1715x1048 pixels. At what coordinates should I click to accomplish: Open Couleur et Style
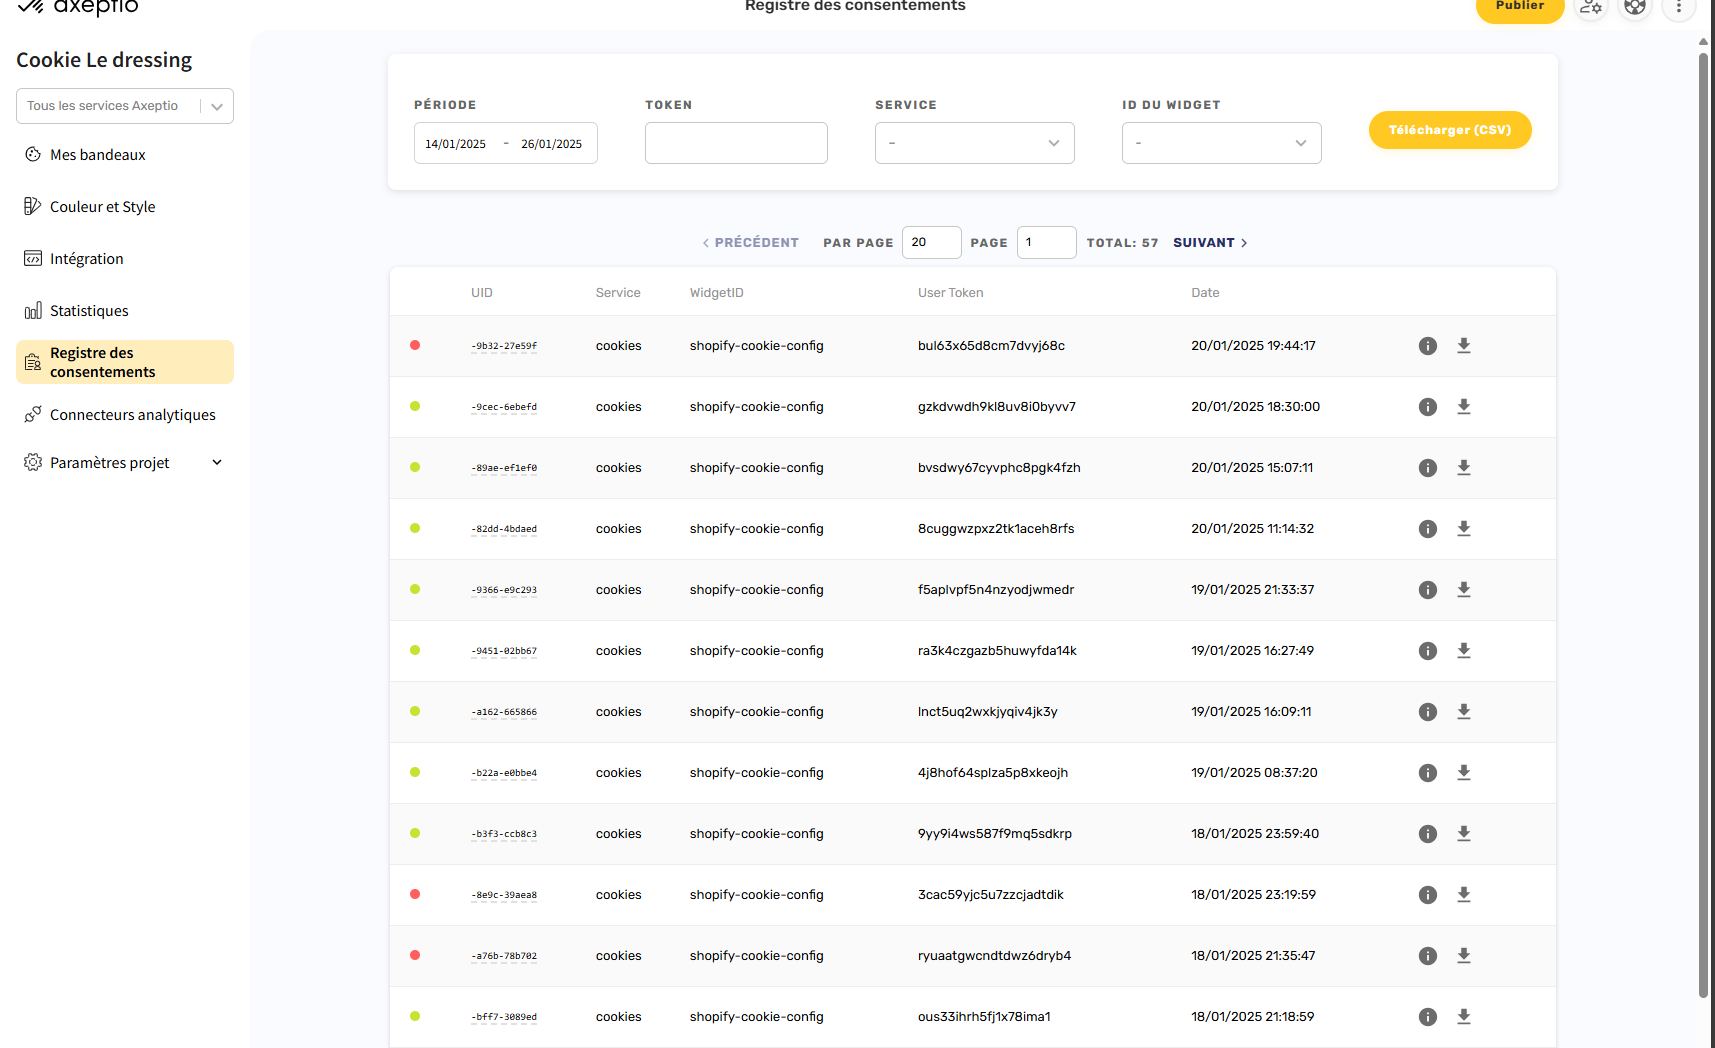click(x=103, y=207)
